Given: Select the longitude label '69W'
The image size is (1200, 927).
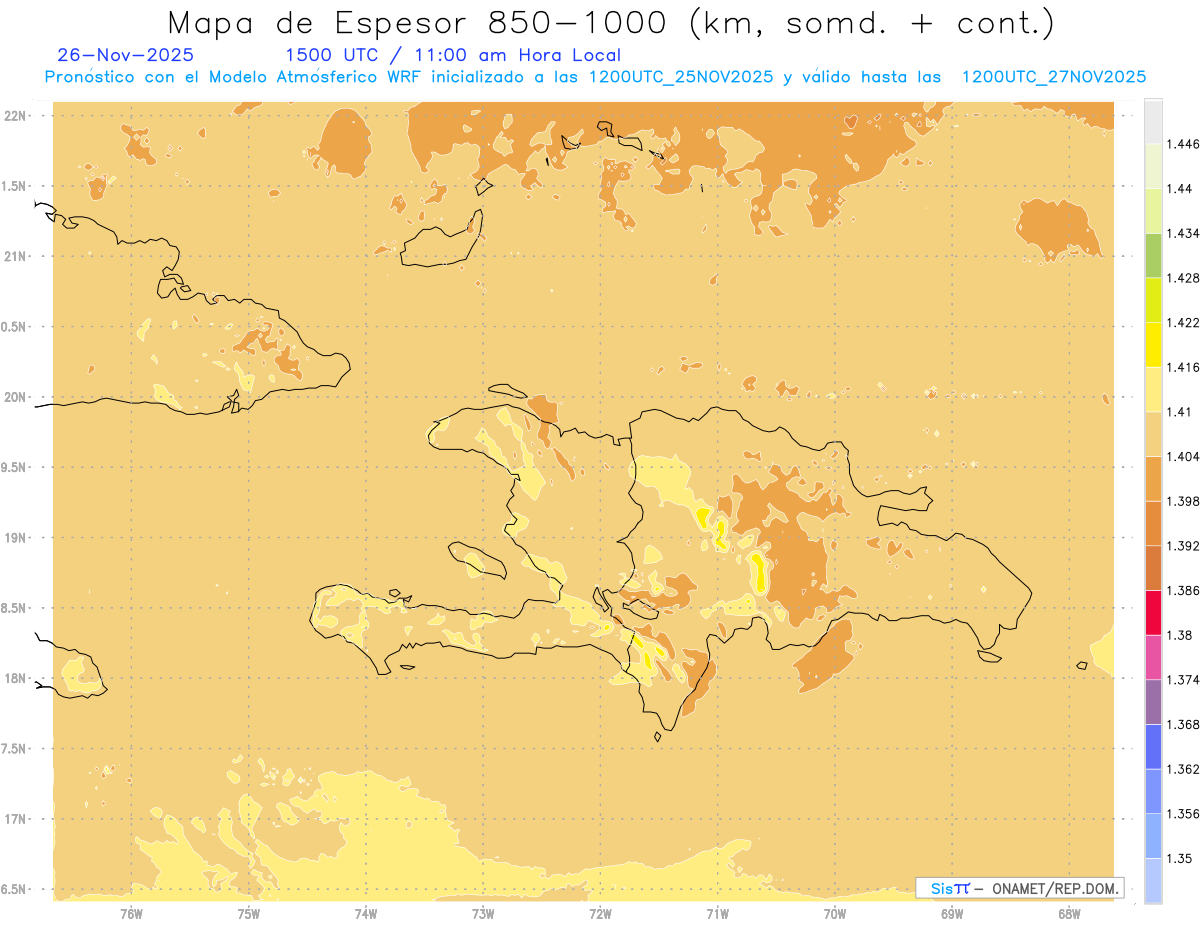Looking at the screenshot, I should click(952, 912).
